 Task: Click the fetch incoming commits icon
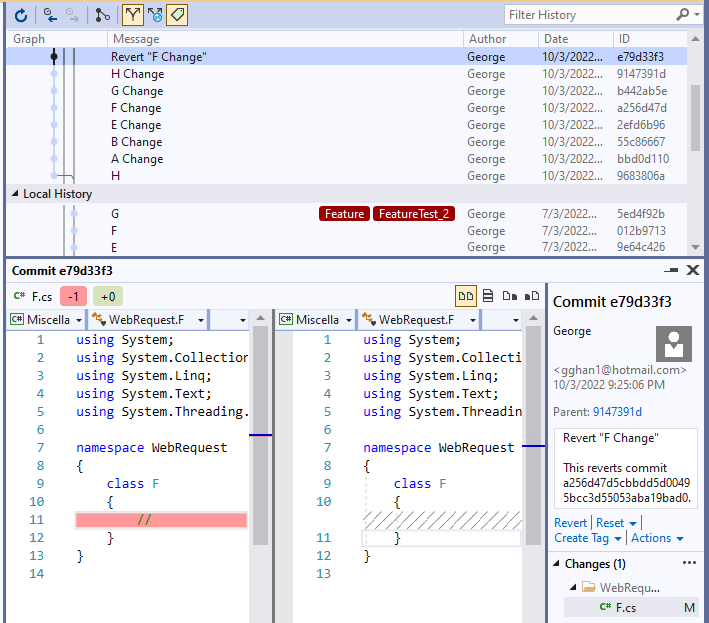point(50,15)
